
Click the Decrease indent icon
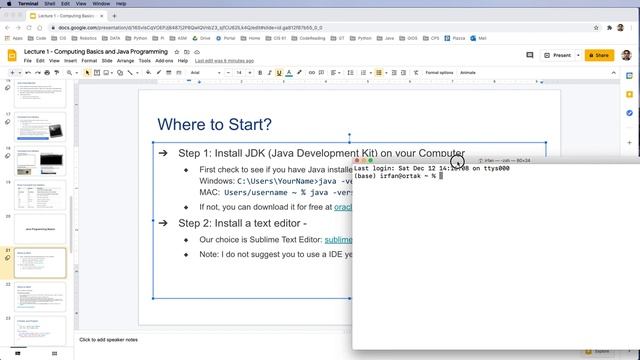[394, 73]
